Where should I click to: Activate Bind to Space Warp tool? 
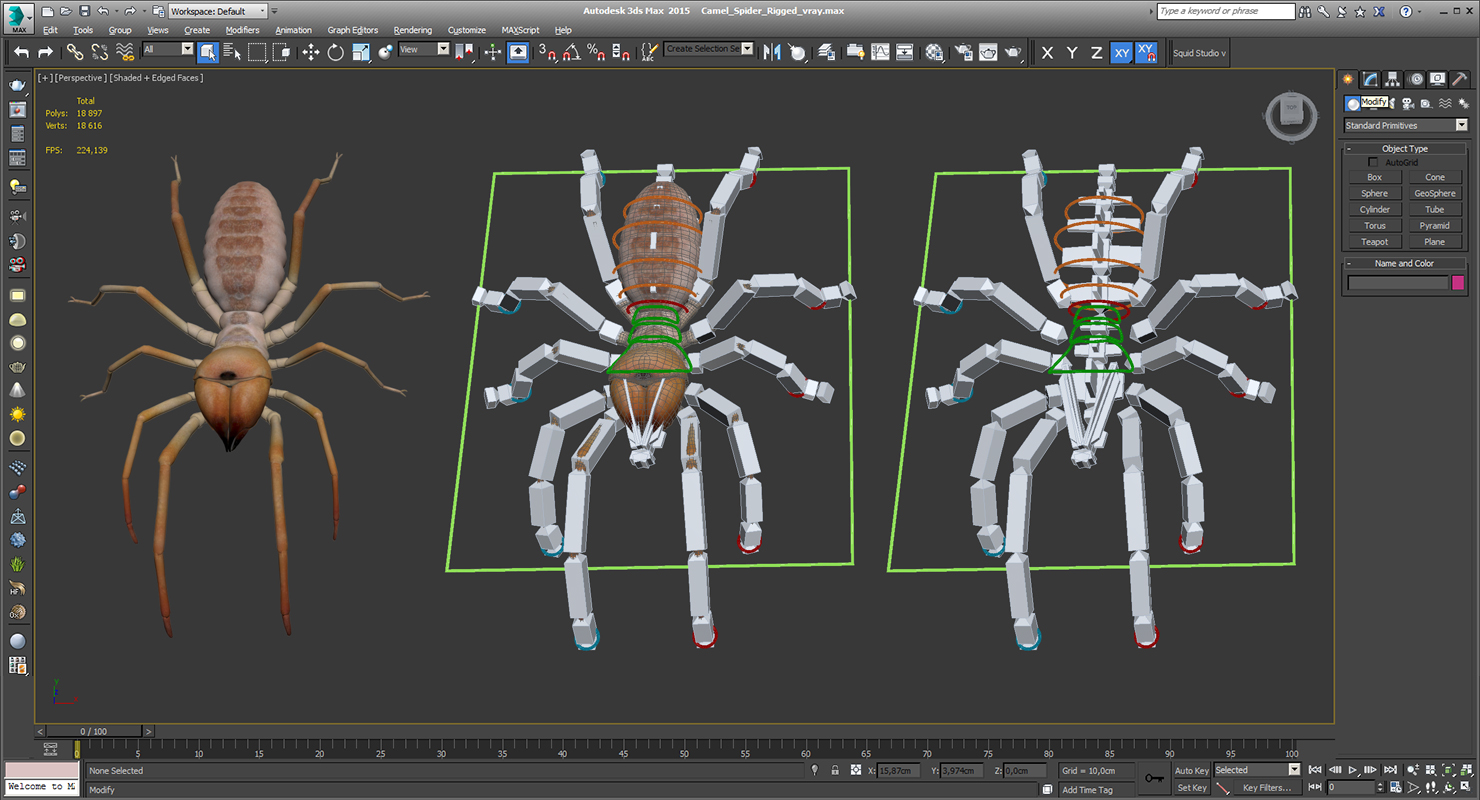pyautogui.click(x=125, y=52)
